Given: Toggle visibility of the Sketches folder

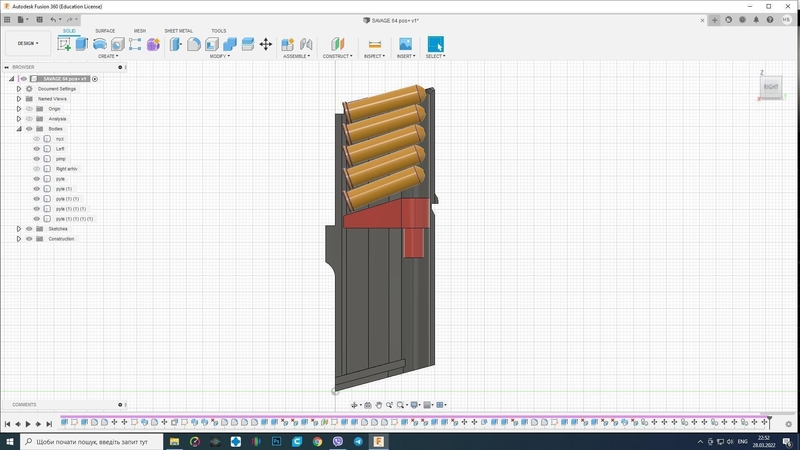Looking at the screenshot, I should [x=29, y=229].
